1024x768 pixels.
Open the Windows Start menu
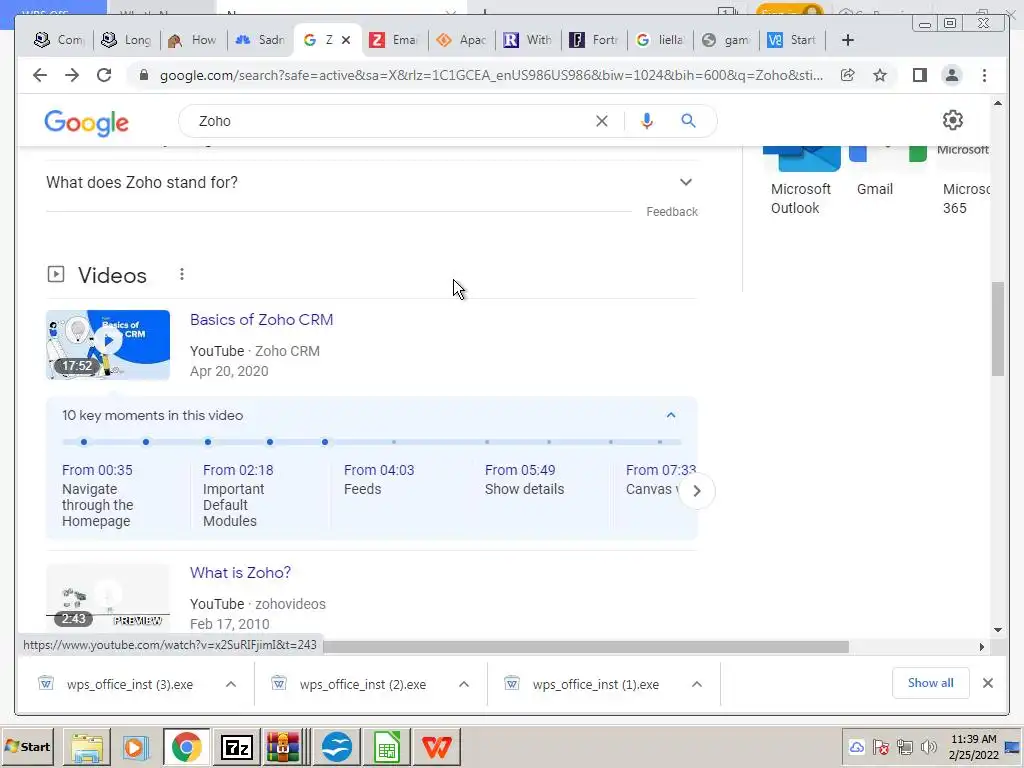tap(27, 746)
